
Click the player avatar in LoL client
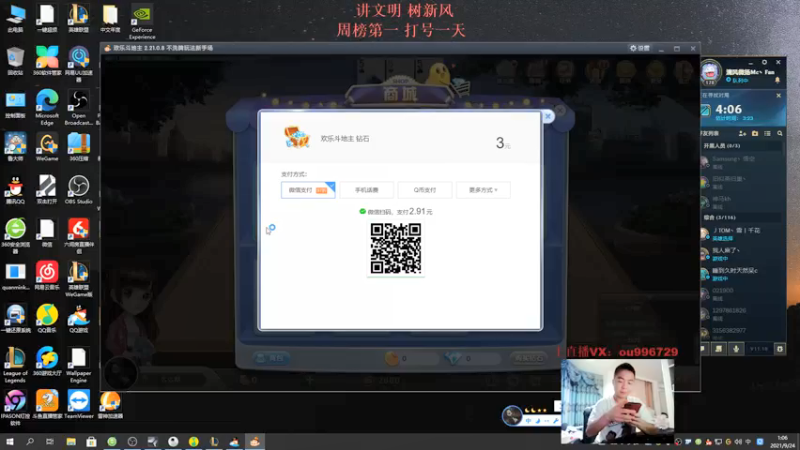(710, 72)
